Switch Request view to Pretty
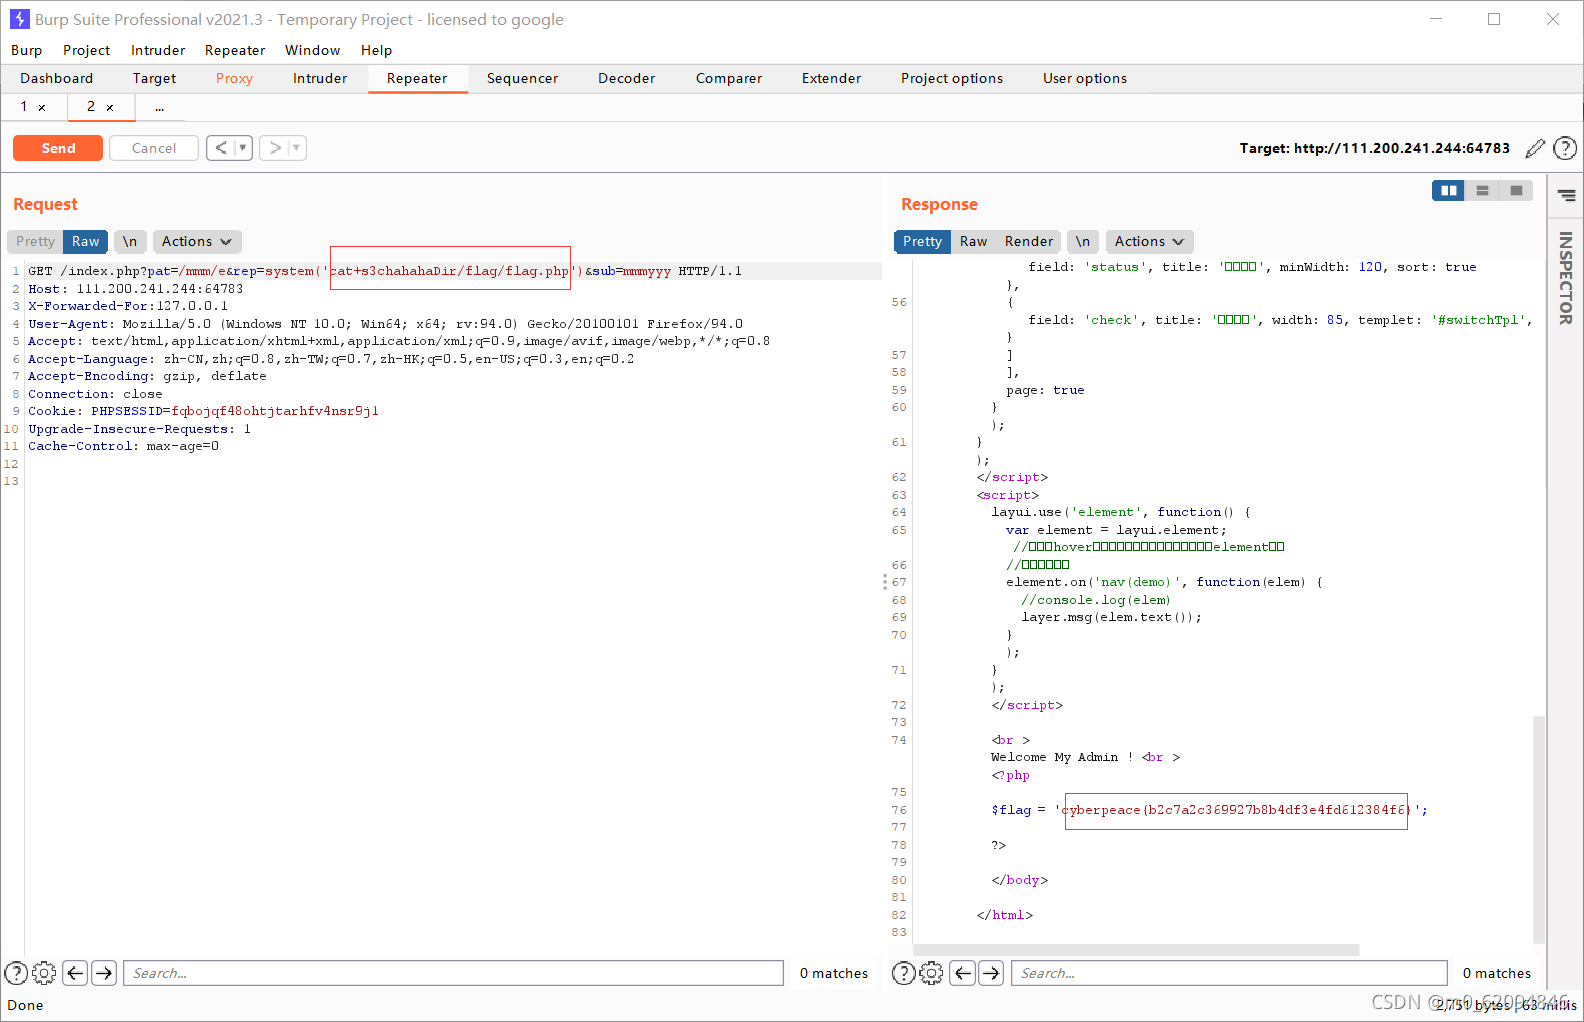The height and width of the screenshot is (1022, 1584). (x=35, y=241)
